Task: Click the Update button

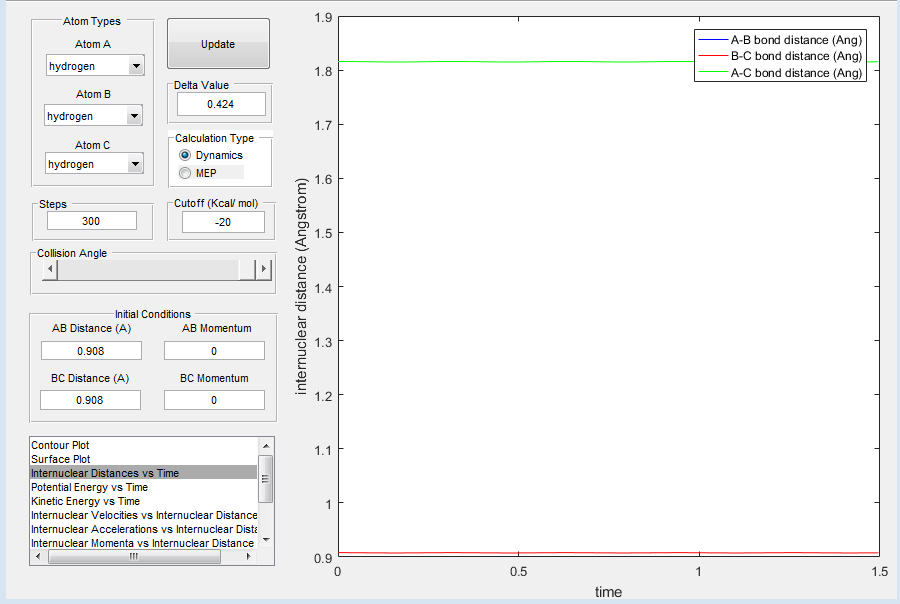Action: click(218, 44)
